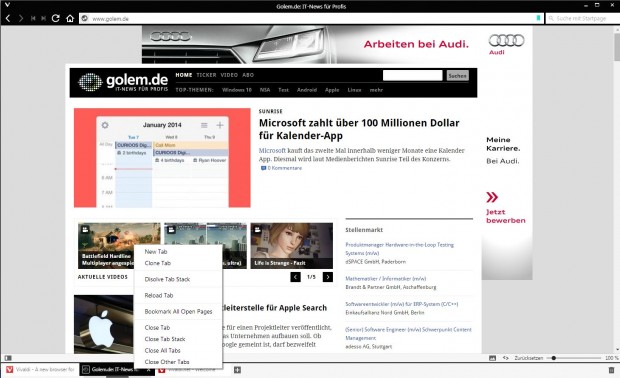The width and height of the screenshot is (620, 378).
Task: Click the golem site search box
Action: click(412, 75)
